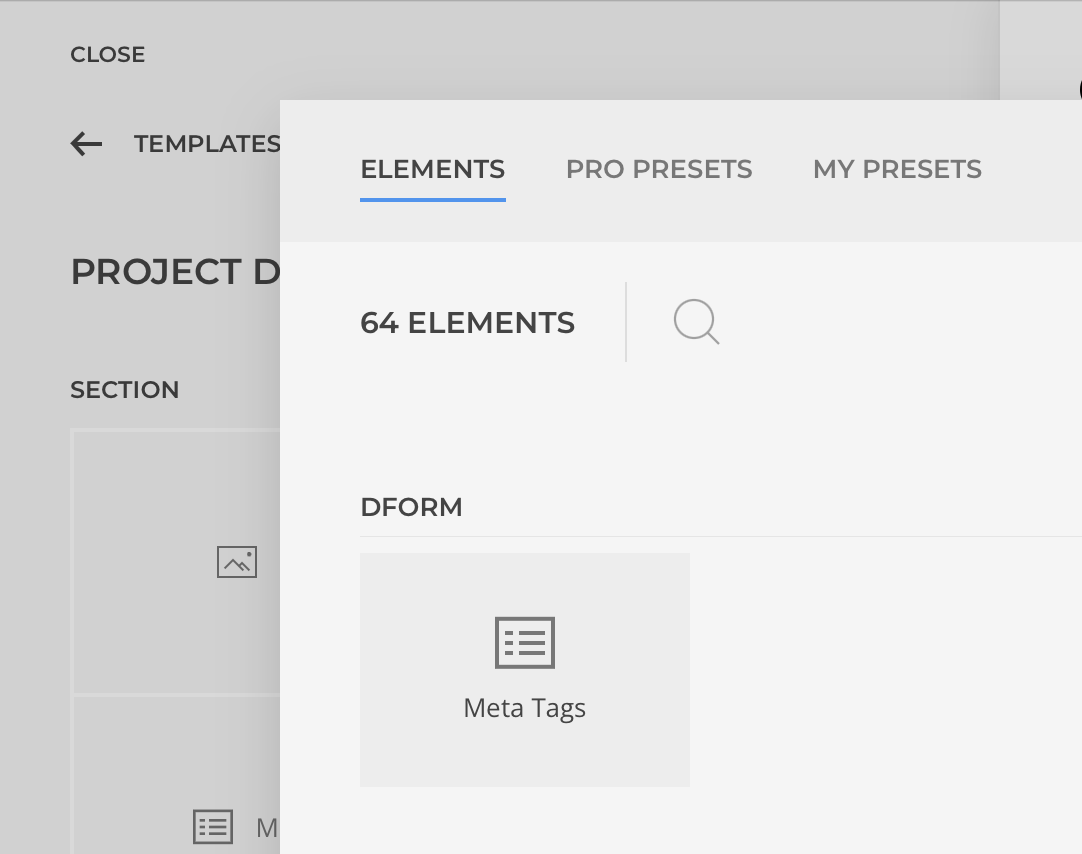Click the DFORM category heading

[411, 507]
